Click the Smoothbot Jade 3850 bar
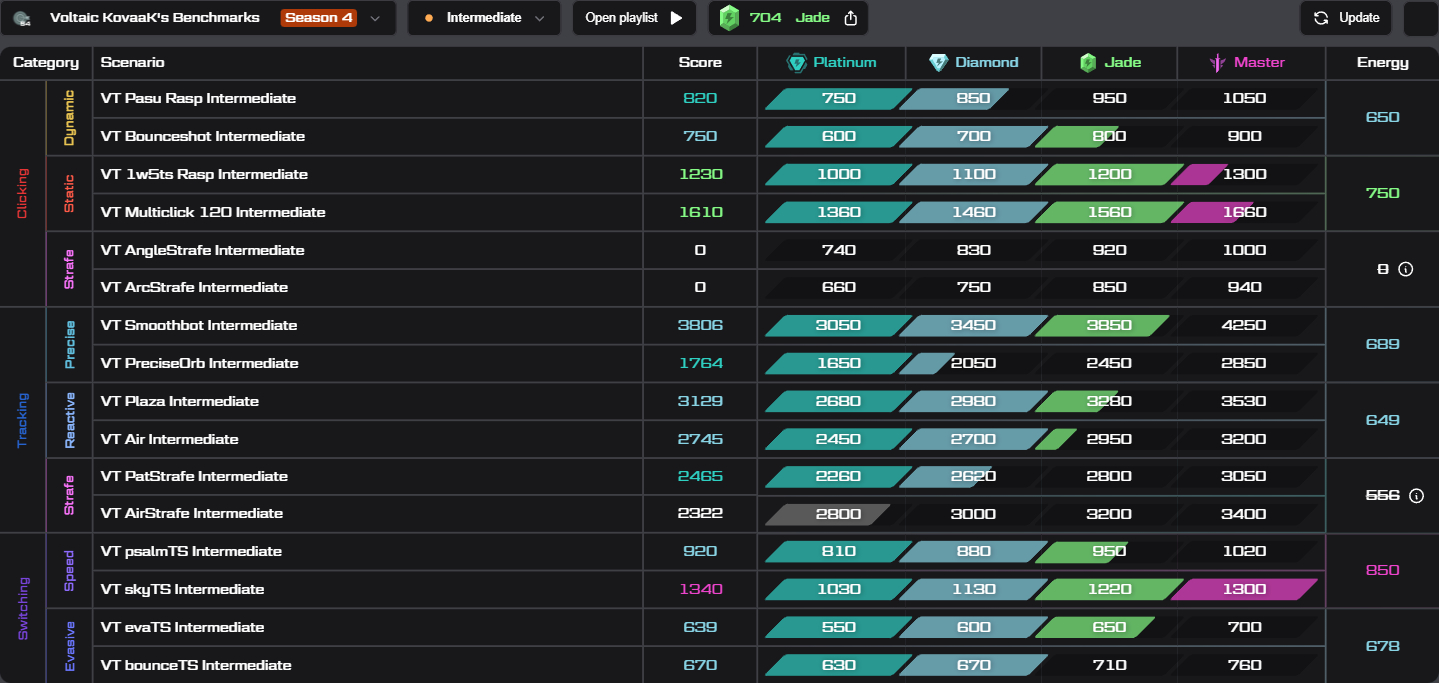1439x683 pixels. (x=1102, y=326)
